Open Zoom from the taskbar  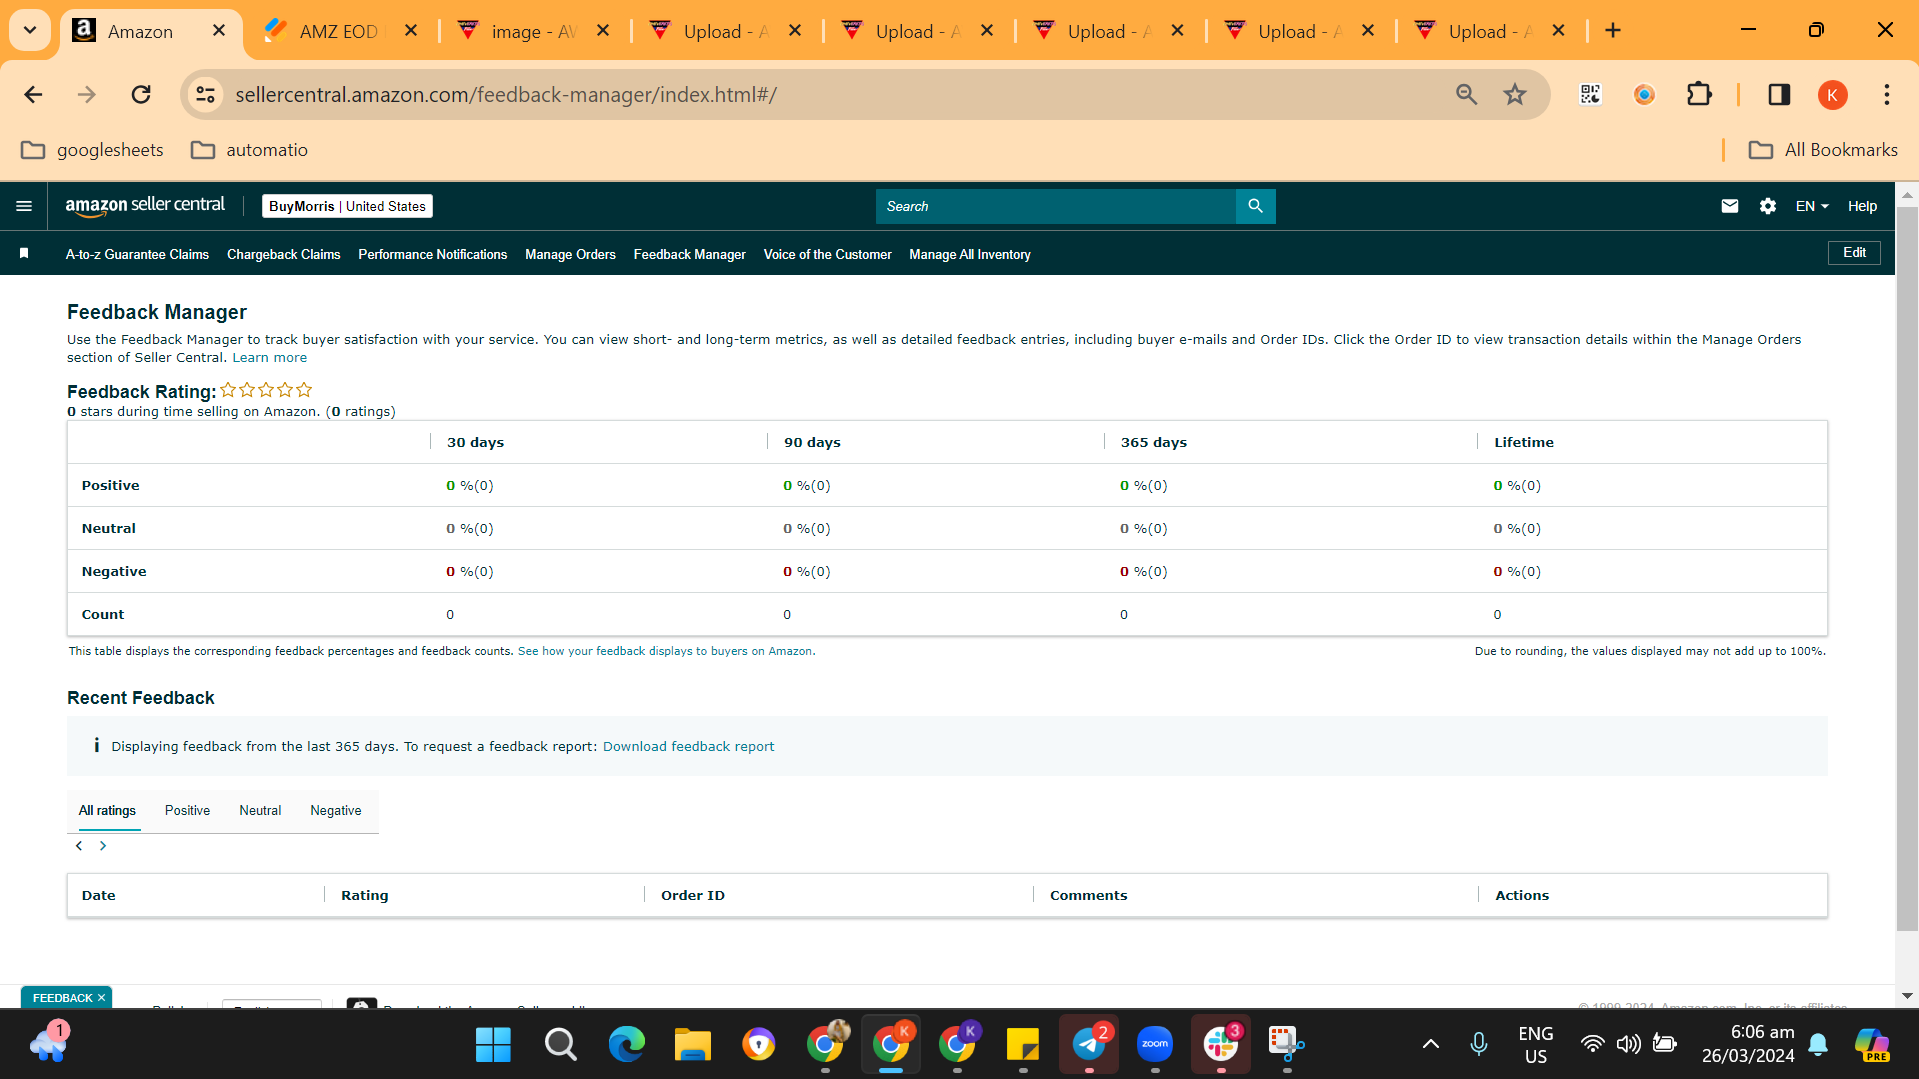(x=1155, y=1045)
